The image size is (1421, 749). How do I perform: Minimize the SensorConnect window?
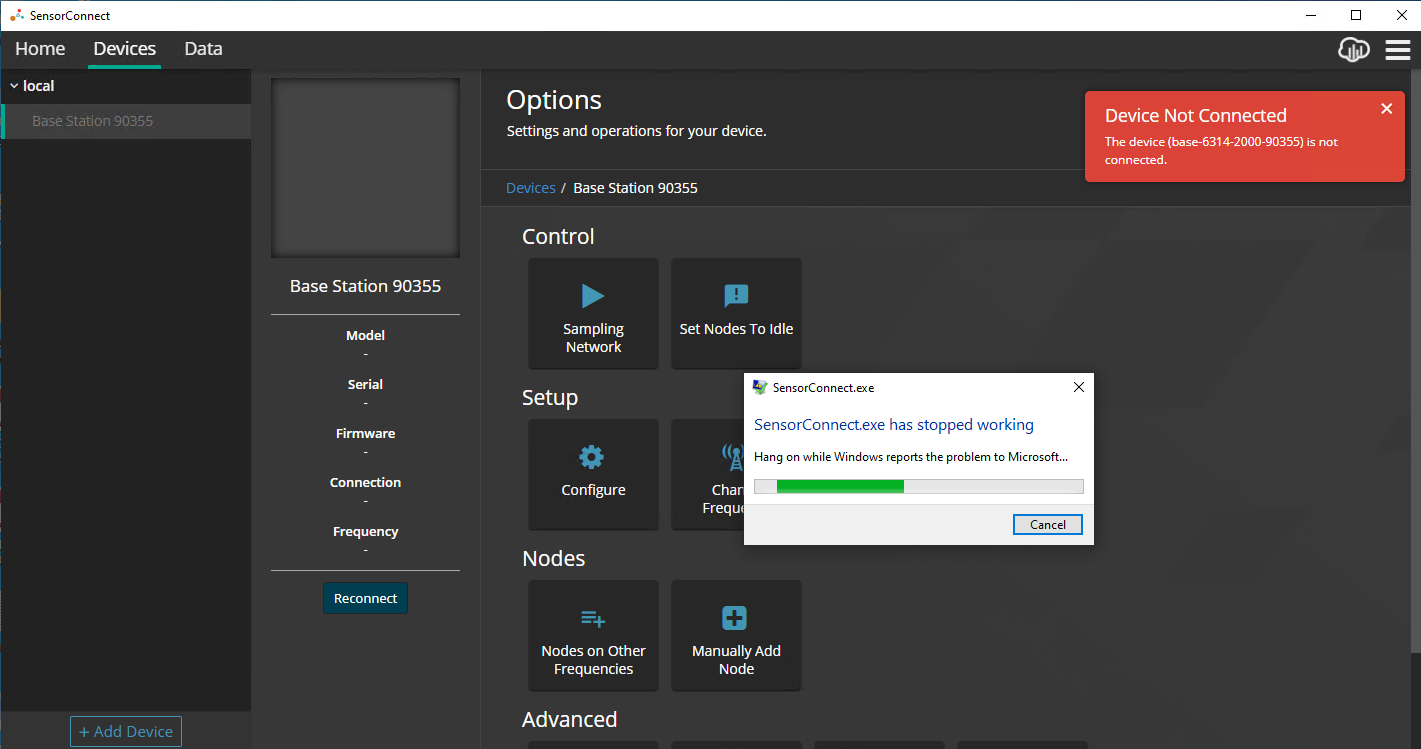(1311, 15)
